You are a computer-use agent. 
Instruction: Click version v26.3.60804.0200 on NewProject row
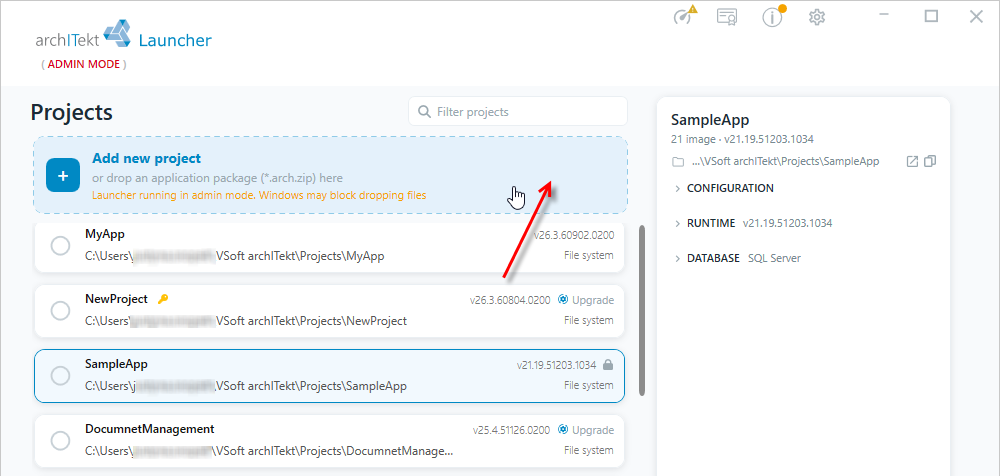tap(510, 300)
